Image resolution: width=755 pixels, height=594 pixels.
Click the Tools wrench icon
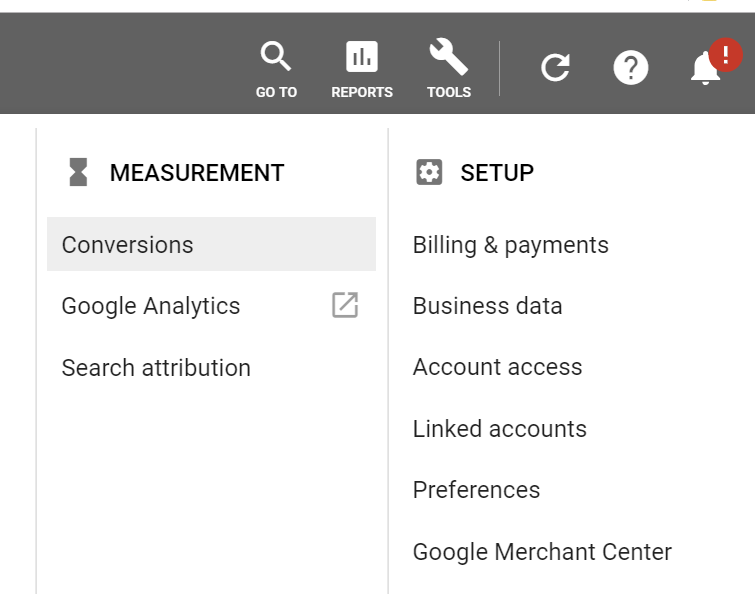click(x=448, y=58)
